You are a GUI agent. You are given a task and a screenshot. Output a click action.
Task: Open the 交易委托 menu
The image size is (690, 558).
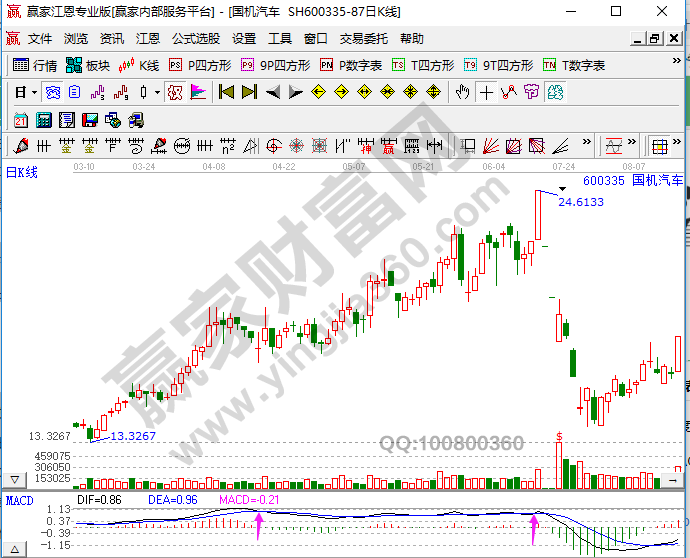pyautogui.click(x=365, y=39)
